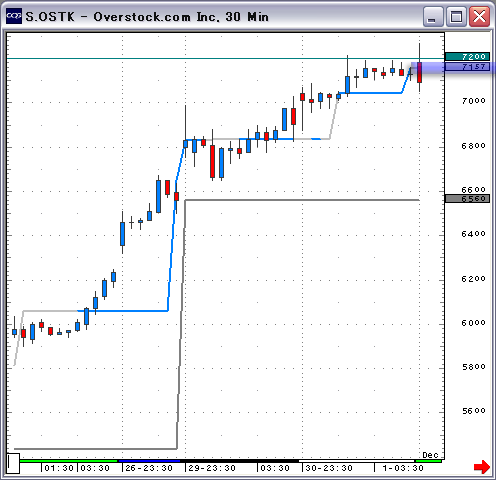Click the 1-03:30 time axis label

pos(403,468)
